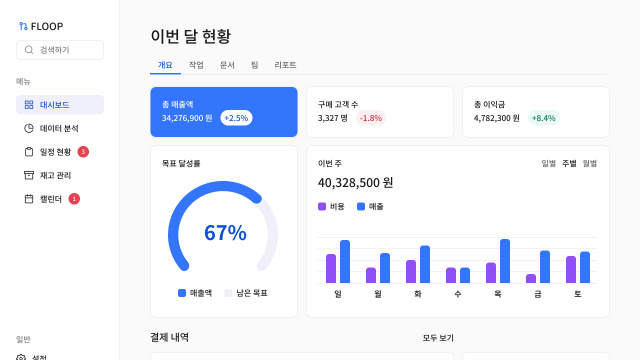Open the 일정 현황 menu item
Viewport: 640px width, 360px height.
pyautogui.click(x=60, y=152)
